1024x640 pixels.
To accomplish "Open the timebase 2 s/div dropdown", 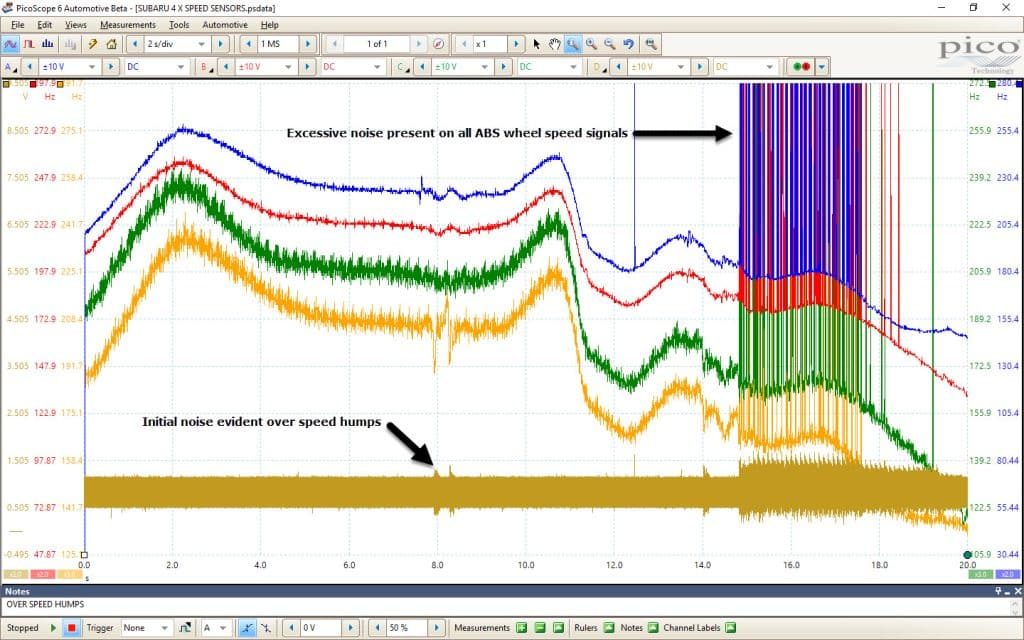I will [x=176, y=44].
